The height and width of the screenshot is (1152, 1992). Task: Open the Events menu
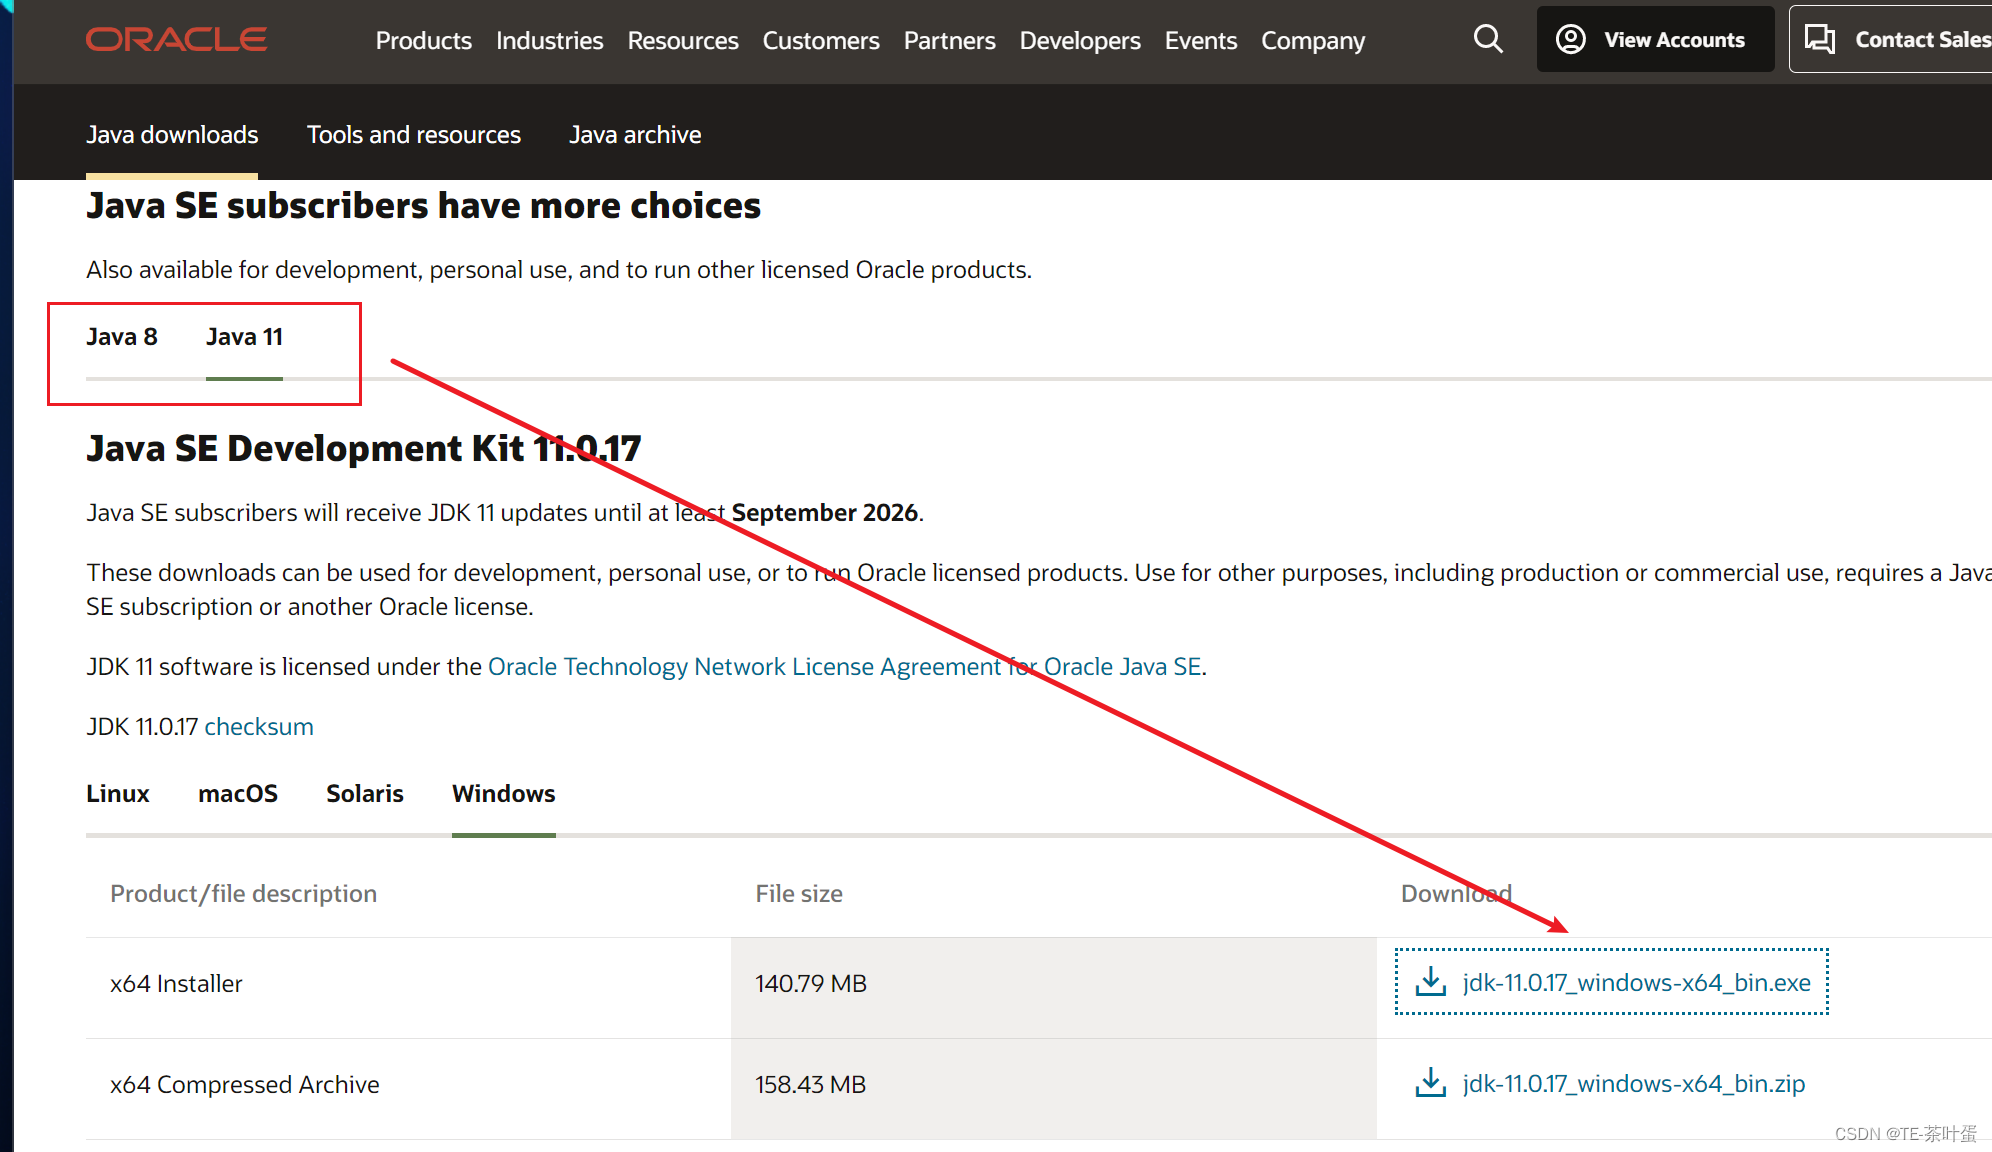click(1201, 40)
